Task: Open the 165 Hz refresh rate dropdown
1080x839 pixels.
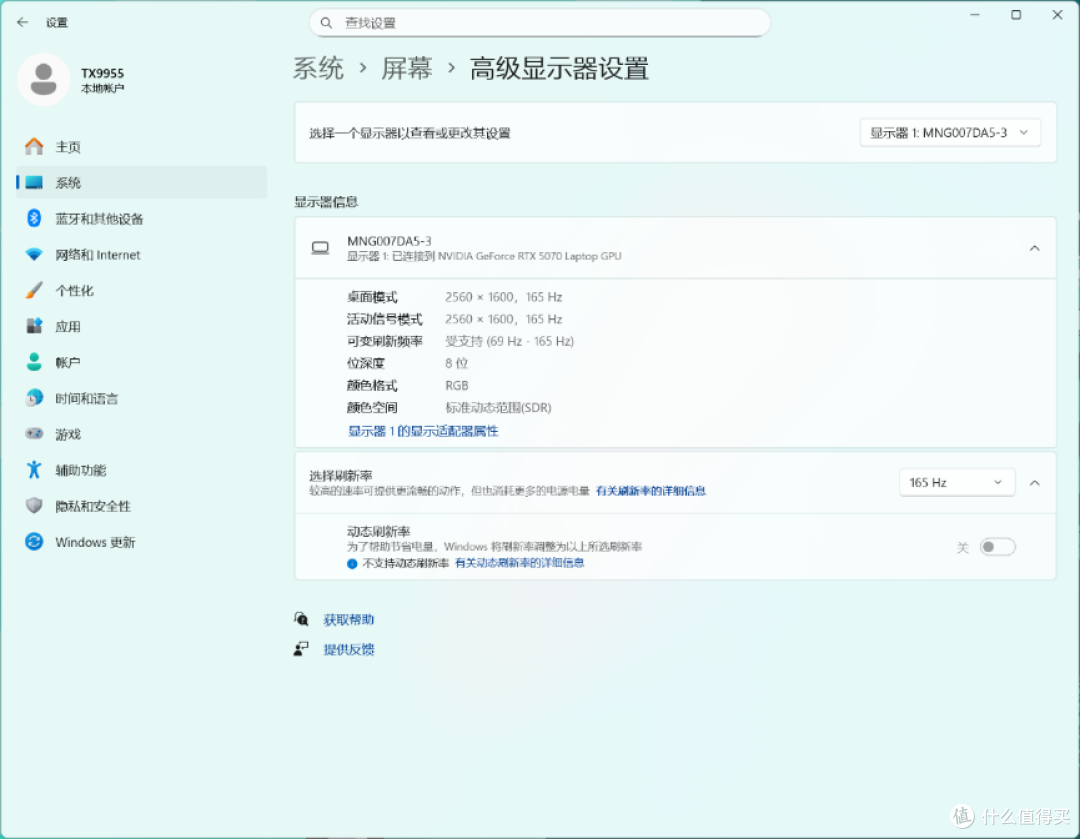Action: click(x=957, y=482)
